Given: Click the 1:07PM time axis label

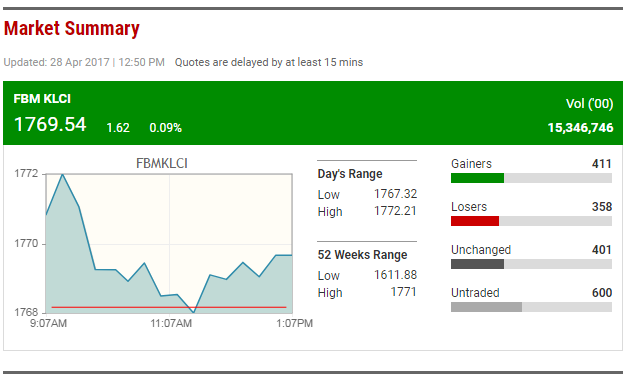Looking at the screenshot, I should coord(294,323).
